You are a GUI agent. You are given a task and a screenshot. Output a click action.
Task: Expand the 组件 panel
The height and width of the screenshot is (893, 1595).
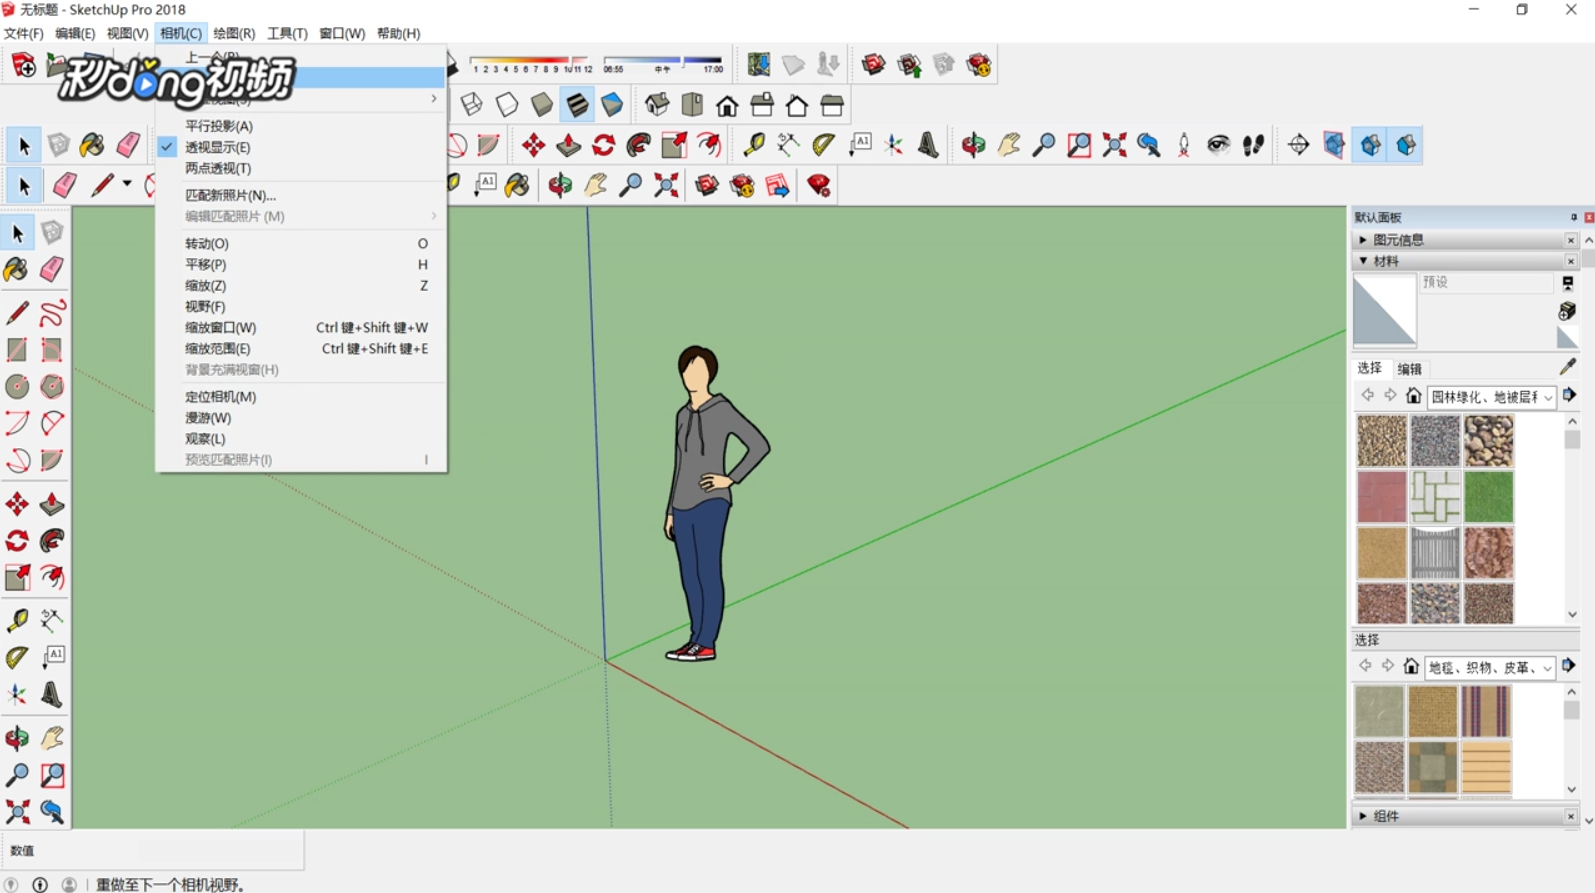click(1362, 816)
